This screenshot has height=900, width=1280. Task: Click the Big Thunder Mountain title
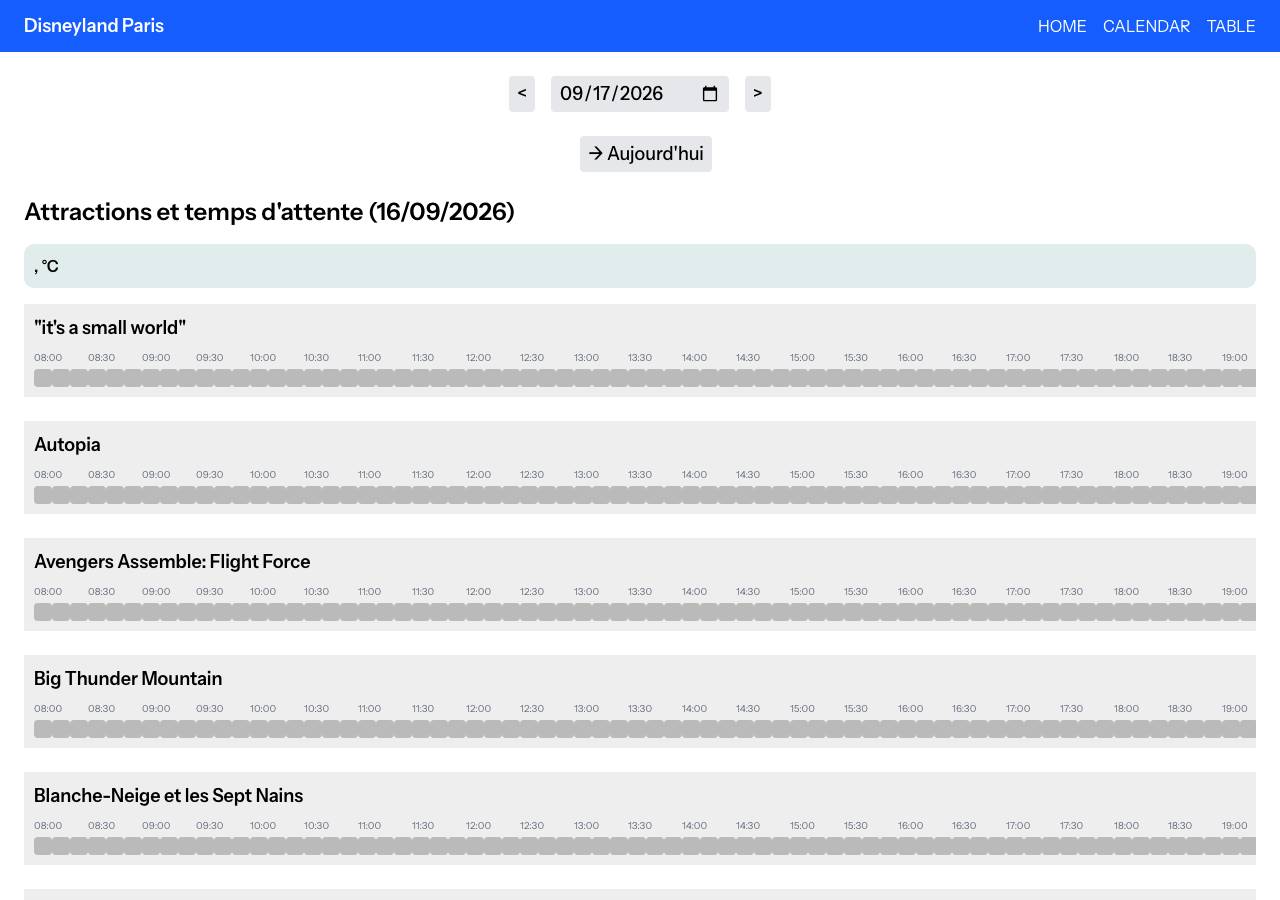tap(128, 679)
